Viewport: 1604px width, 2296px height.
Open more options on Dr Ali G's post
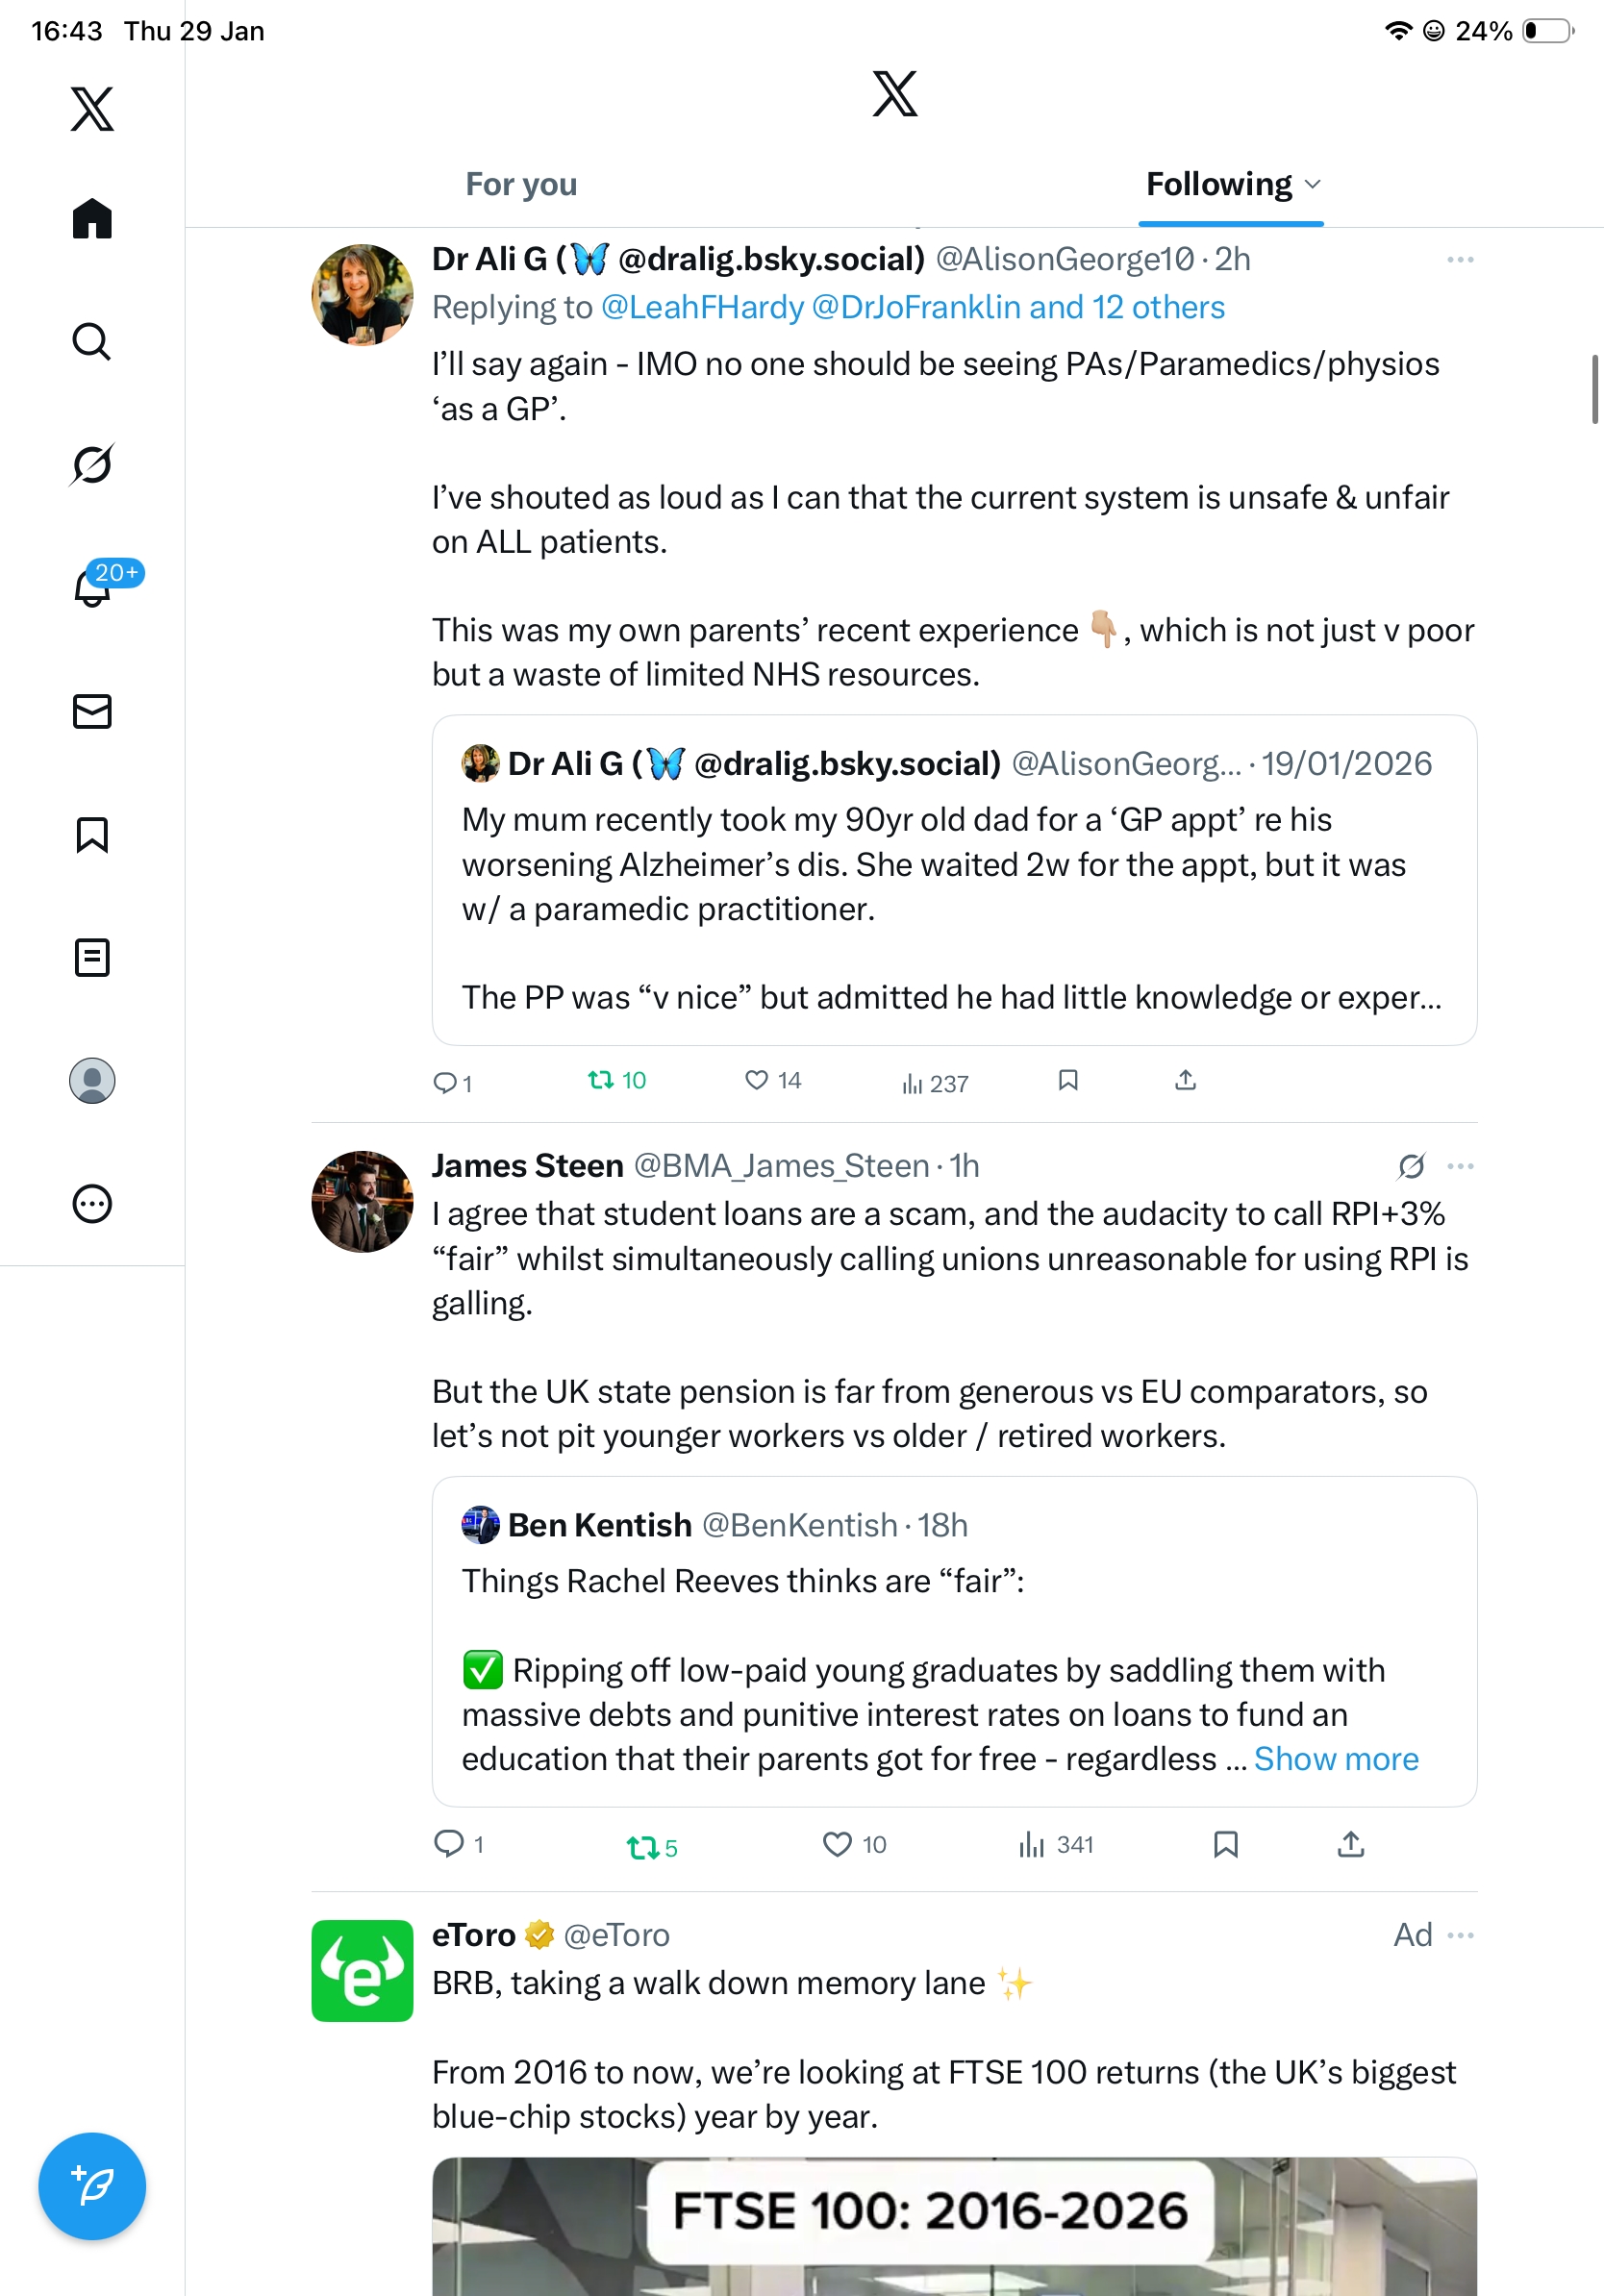(1460, 260)
